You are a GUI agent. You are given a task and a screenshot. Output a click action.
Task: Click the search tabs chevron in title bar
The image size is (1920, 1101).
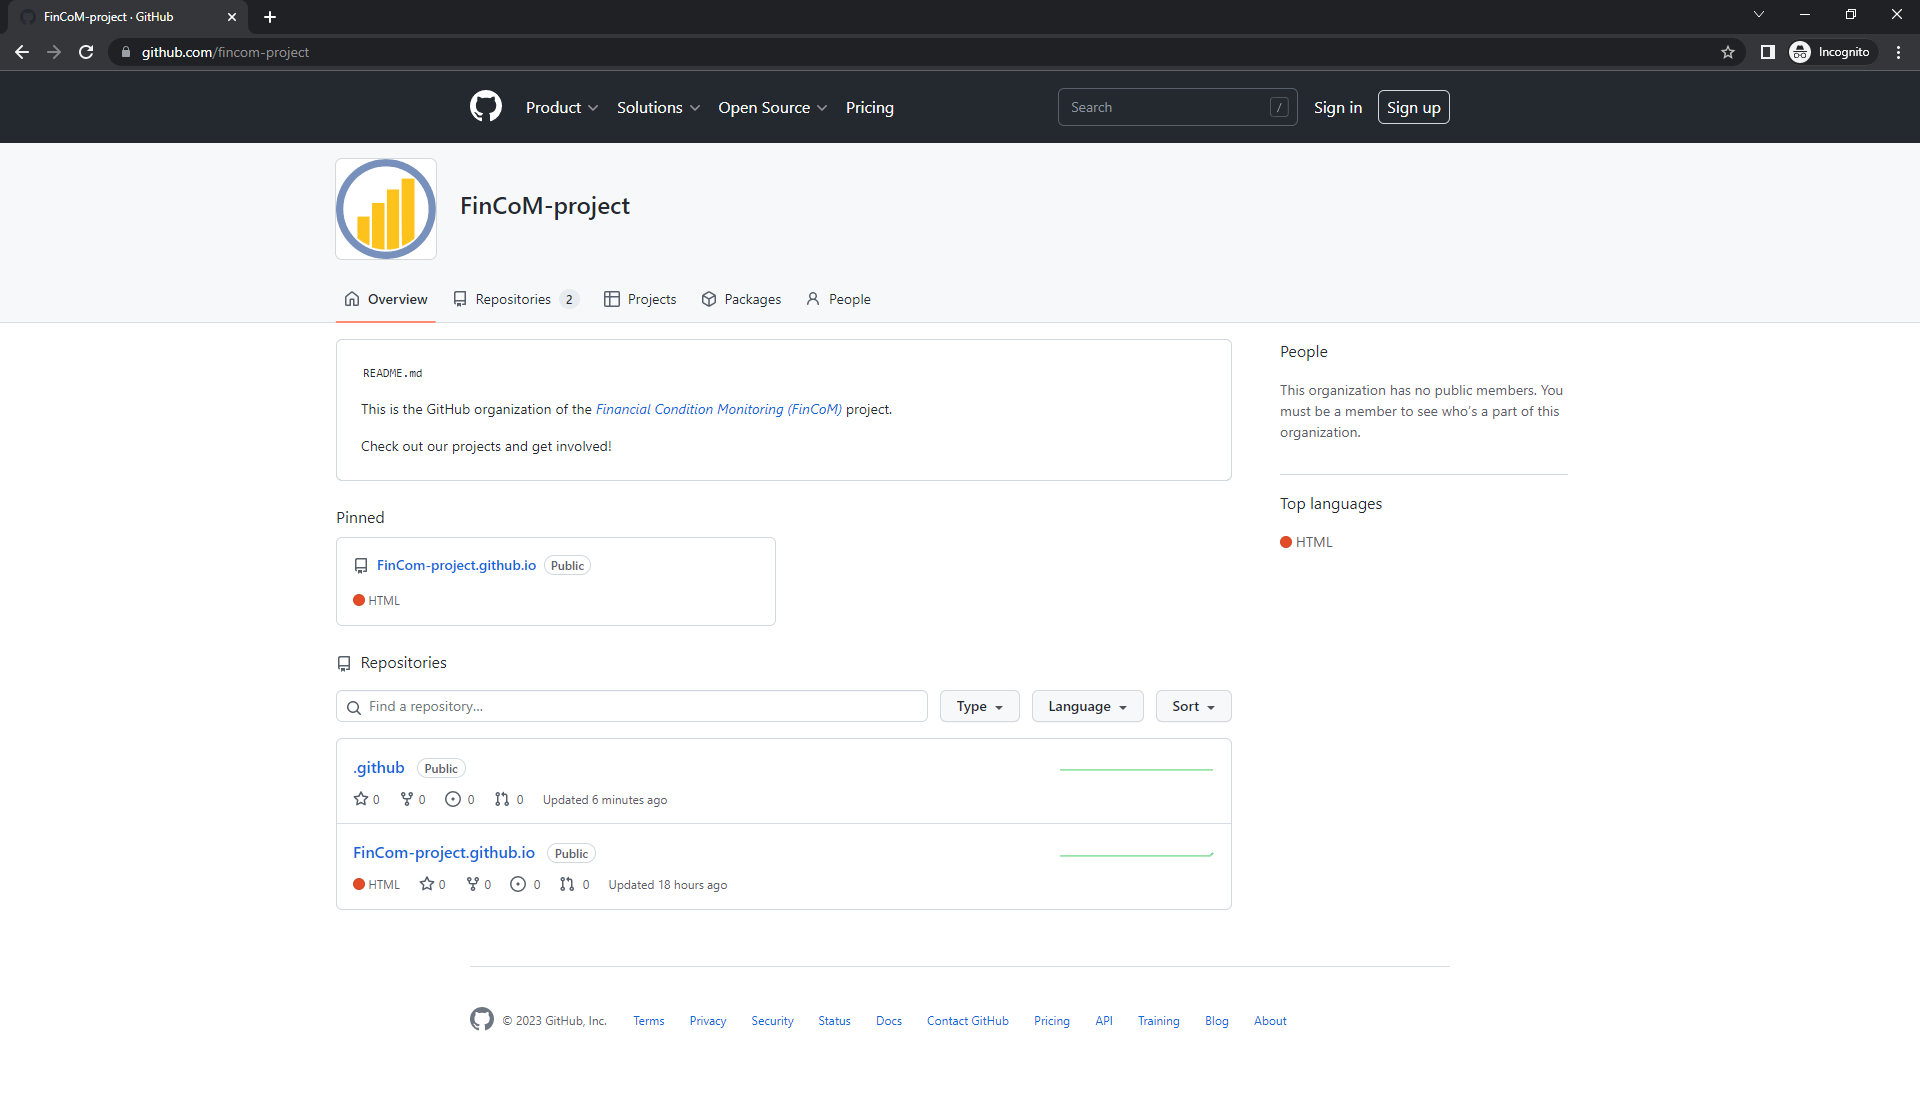click(x=1759, y=14)
